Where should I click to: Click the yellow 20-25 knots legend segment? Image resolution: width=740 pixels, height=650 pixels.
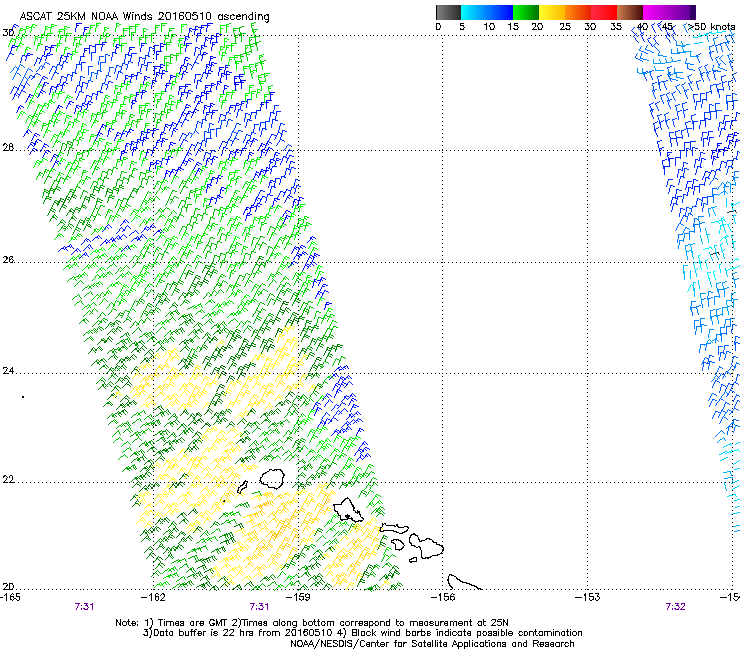coord(552,12)
